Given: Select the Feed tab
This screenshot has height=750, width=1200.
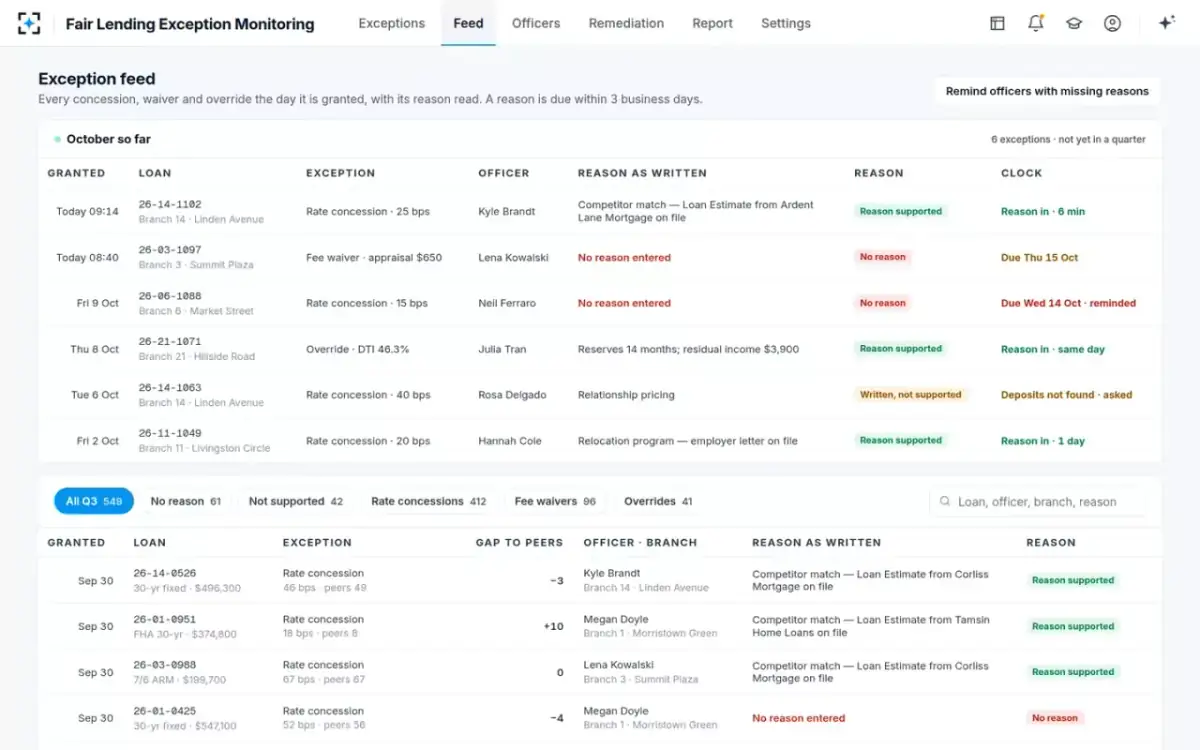Looking at the screenshot, I should (x=468, y=23).
